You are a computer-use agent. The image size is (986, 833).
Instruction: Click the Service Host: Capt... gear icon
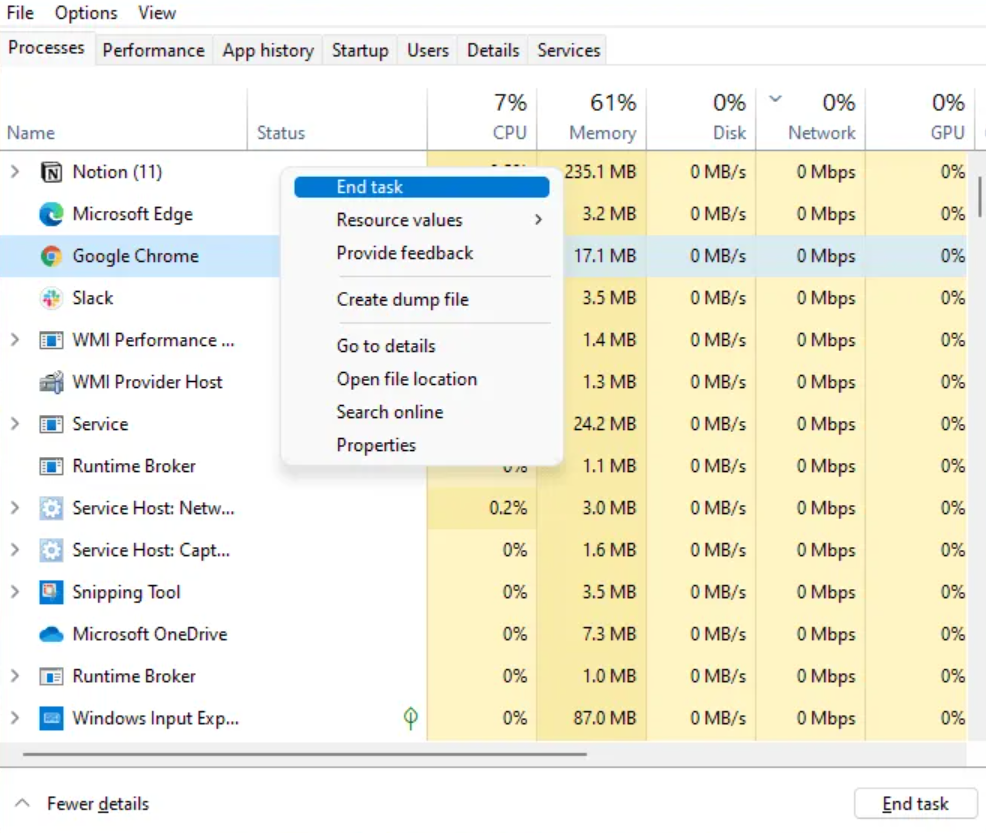51,550
